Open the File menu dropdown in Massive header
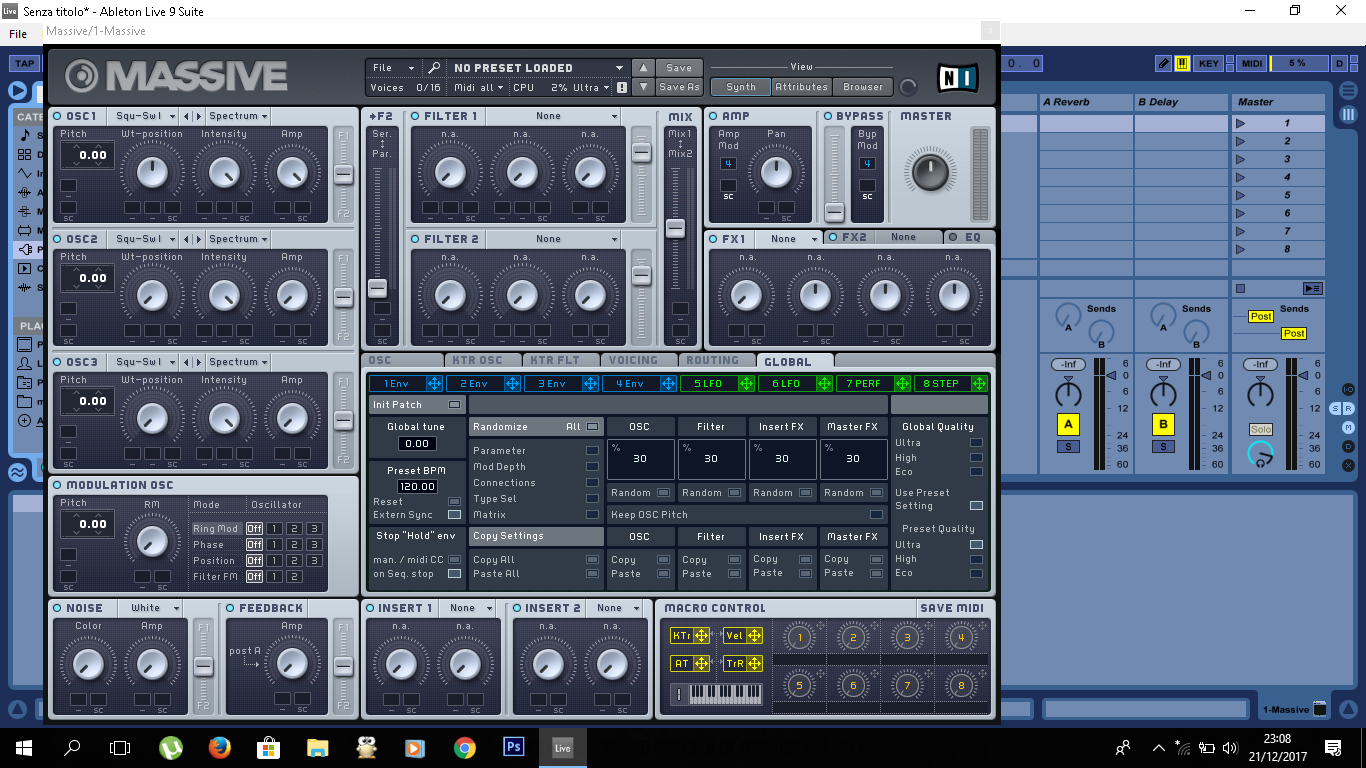This screenshot has height=768, width=1366. (x=393, y=68)
